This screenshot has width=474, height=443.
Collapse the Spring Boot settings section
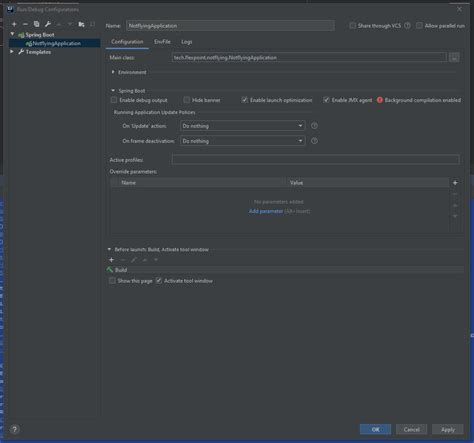click(x=113, y=90)
